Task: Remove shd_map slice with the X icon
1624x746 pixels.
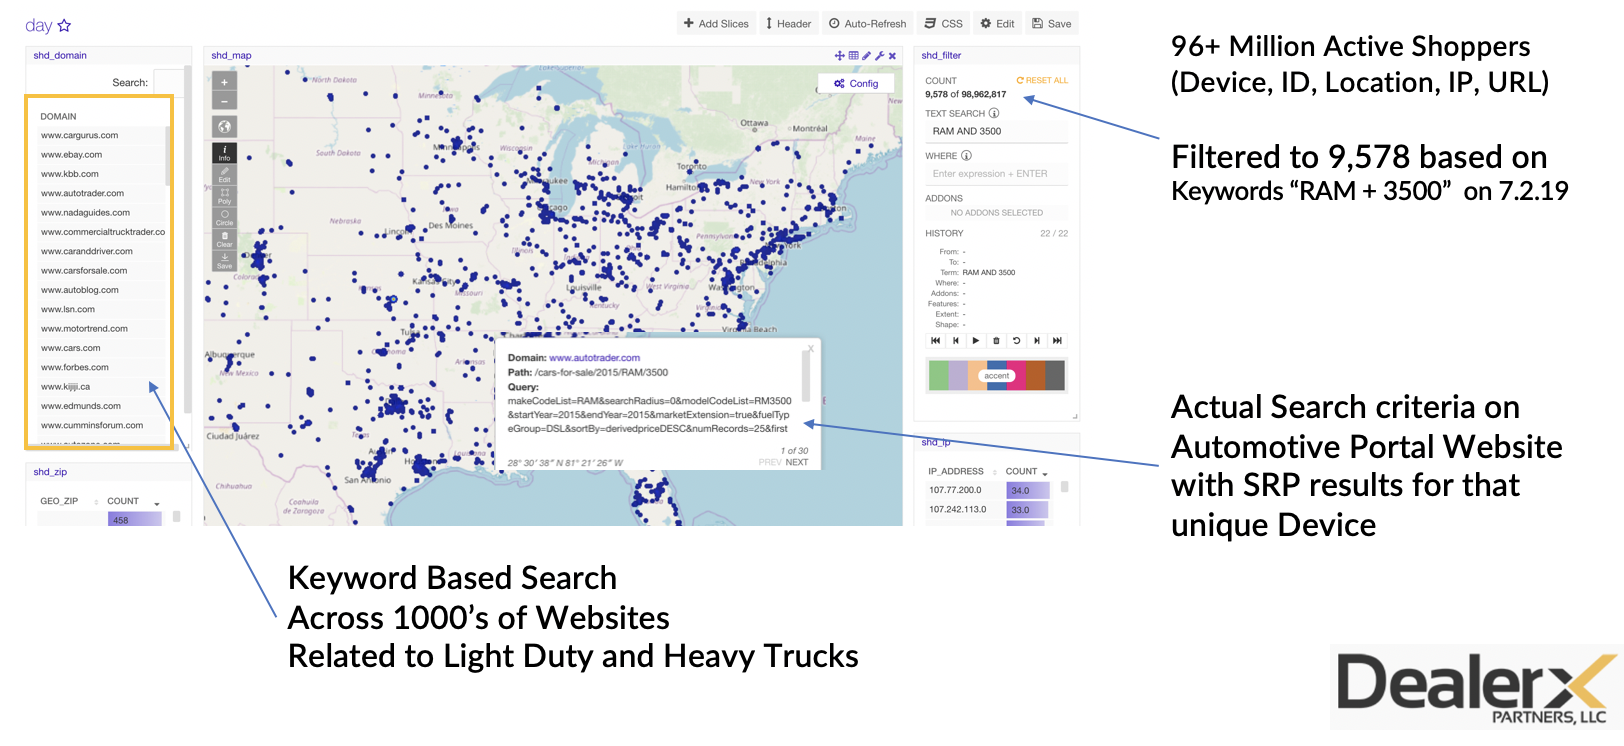Action: pos(892,56)
